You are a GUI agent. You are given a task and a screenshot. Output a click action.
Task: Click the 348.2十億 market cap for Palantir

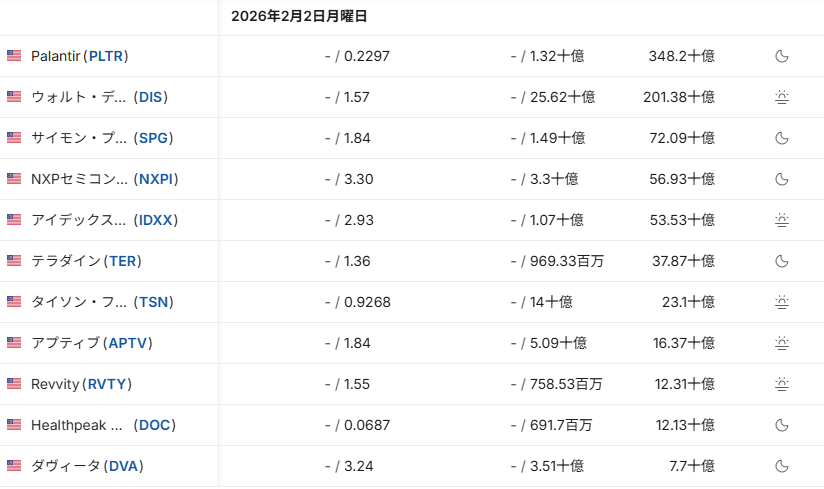[681, 56]
